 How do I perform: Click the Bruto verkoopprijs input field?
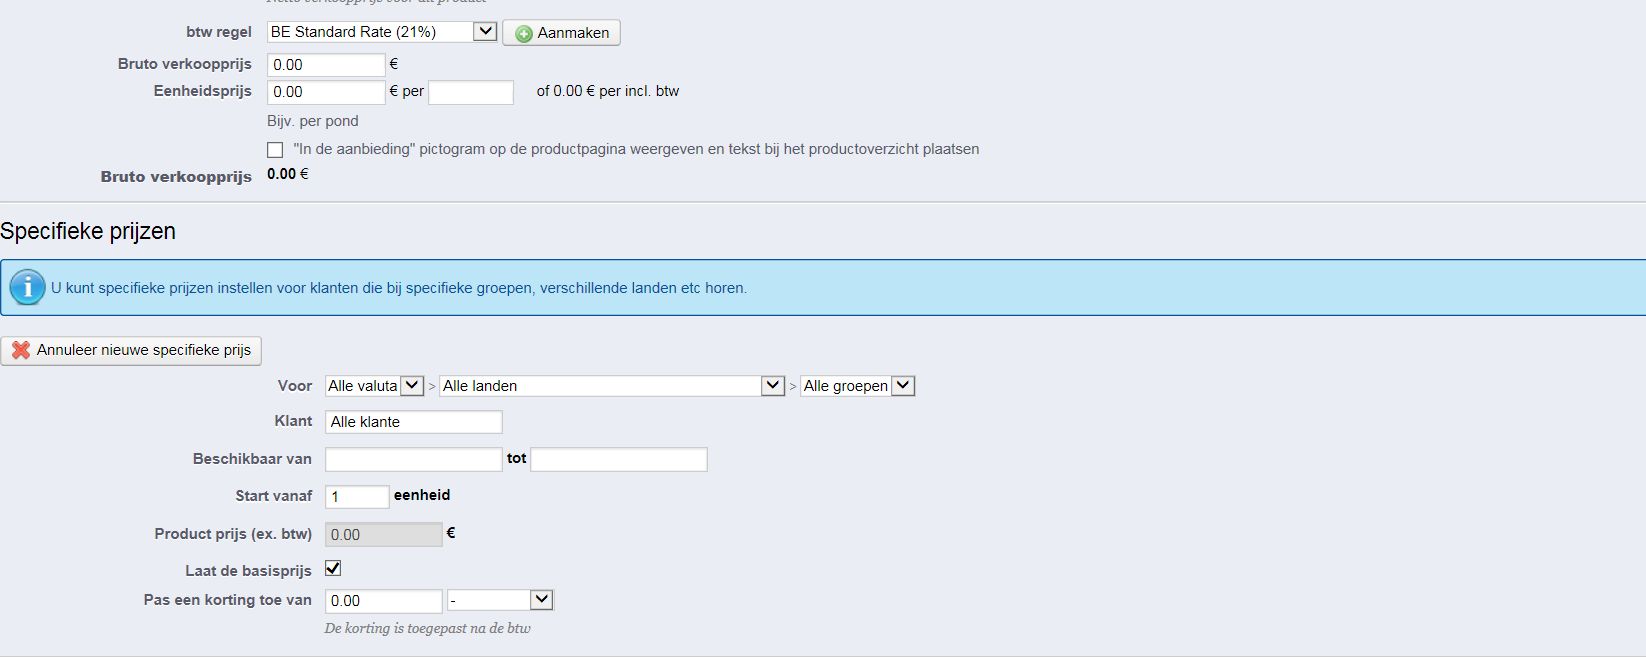326,65
